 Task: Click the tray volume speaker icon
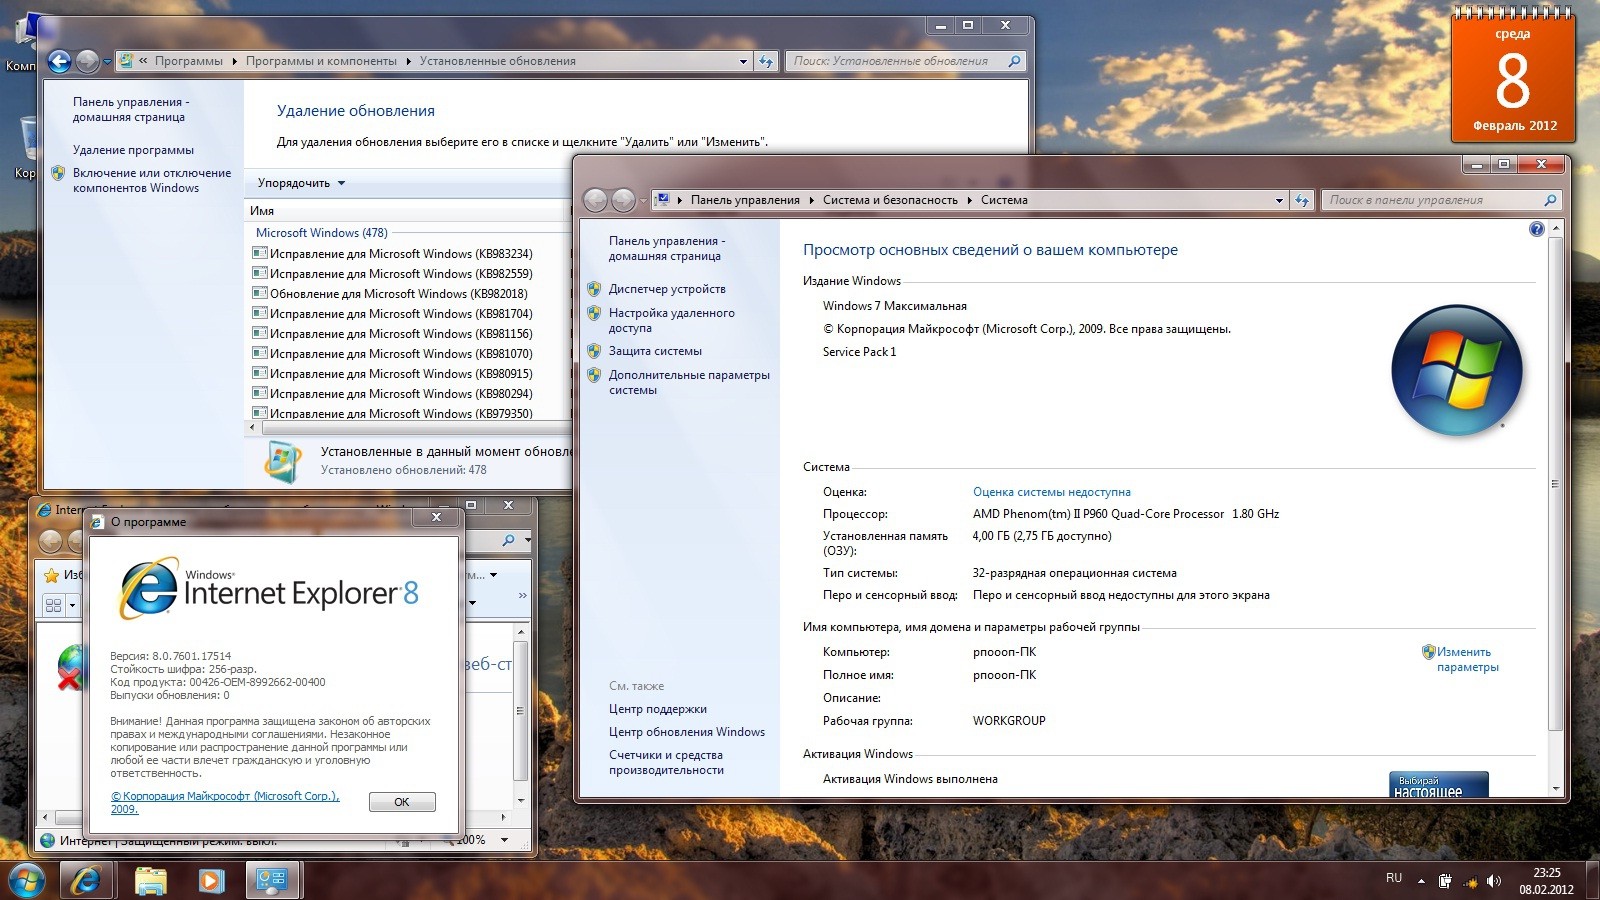point(1494,881)
